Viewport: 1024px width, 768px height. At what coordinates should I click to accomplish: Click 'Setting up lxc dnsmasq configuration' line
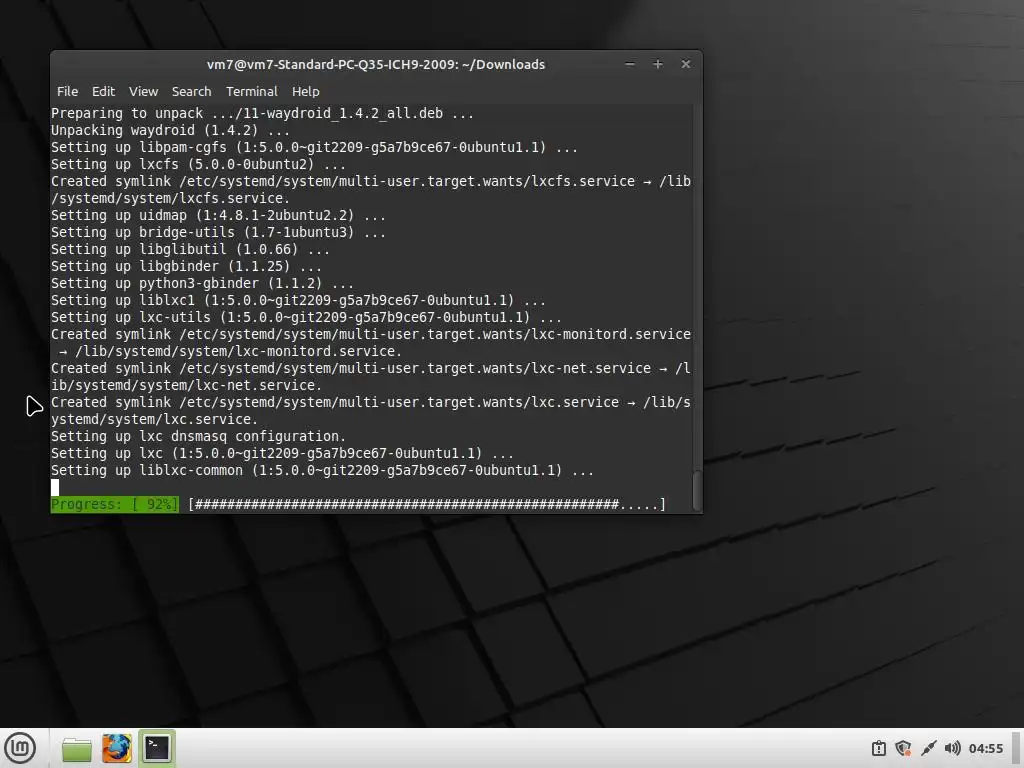coord(199,436)
